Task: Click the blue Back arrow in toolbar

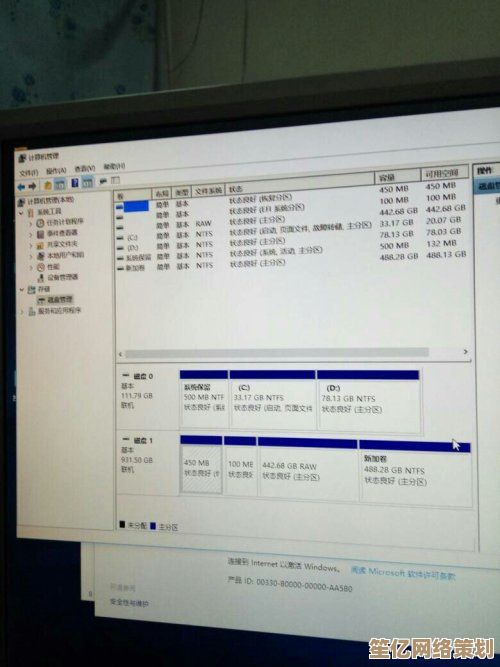Action: pyautogui.click(x=21, y=187)
